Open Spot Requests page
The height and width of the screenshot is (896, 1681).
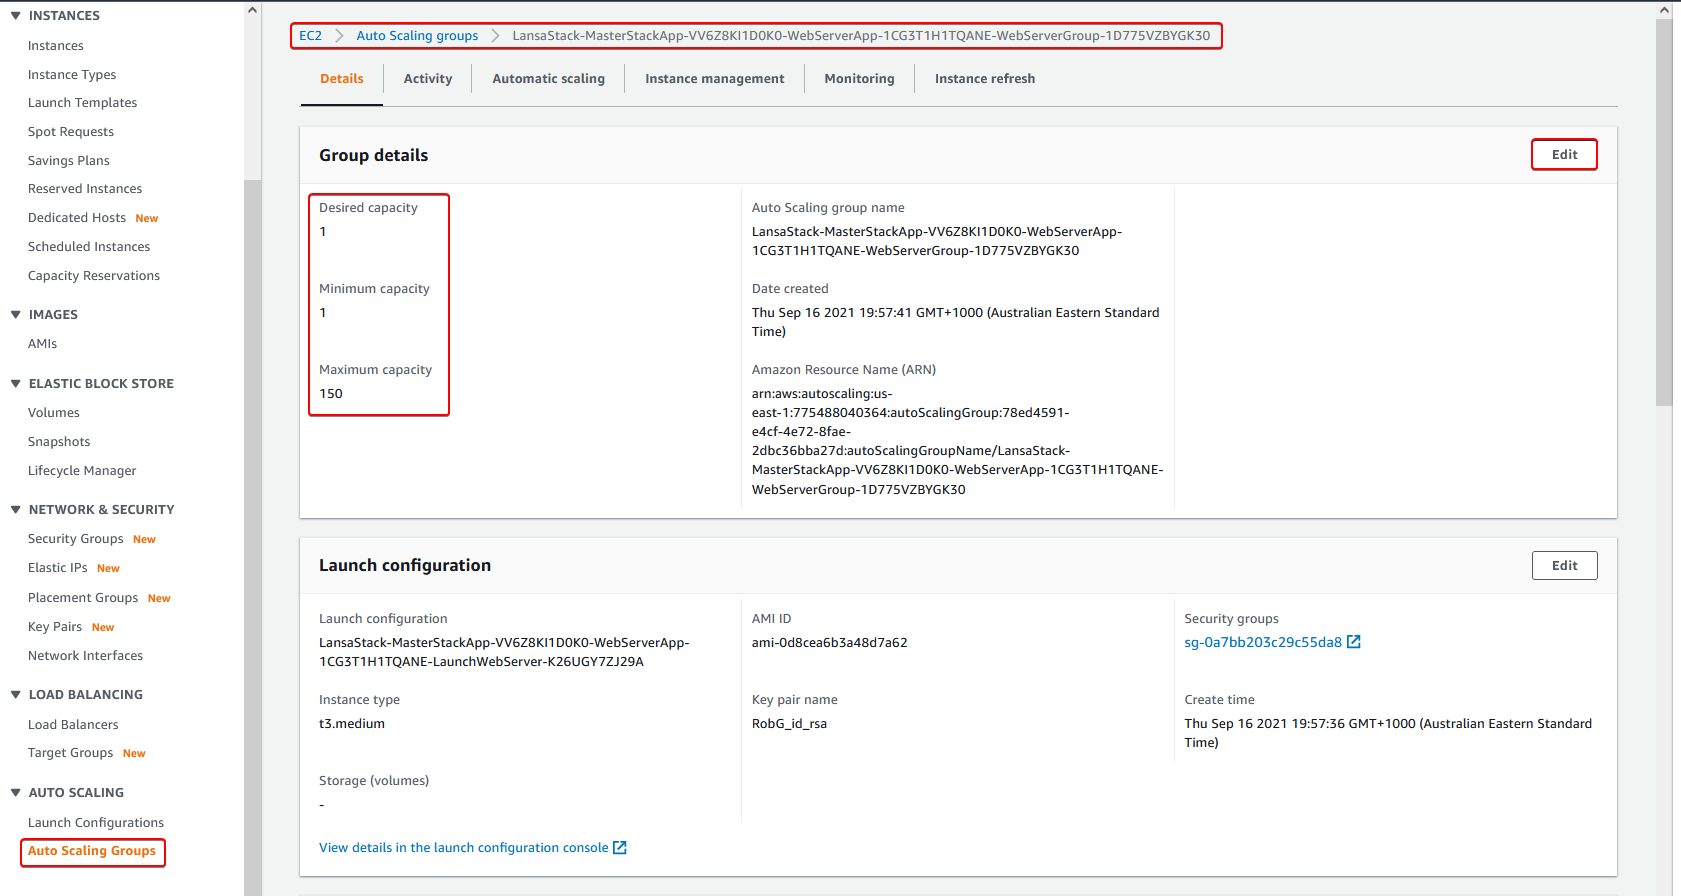71,132
